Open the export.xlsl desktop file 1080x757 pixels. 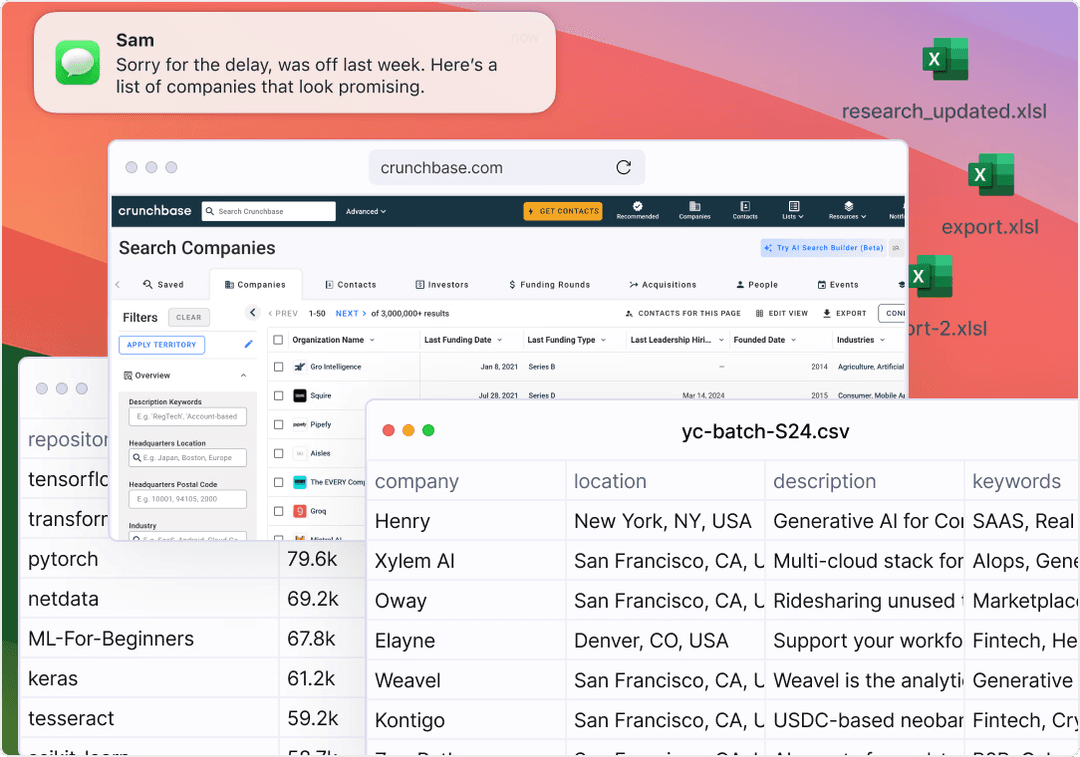pos(991,175)
